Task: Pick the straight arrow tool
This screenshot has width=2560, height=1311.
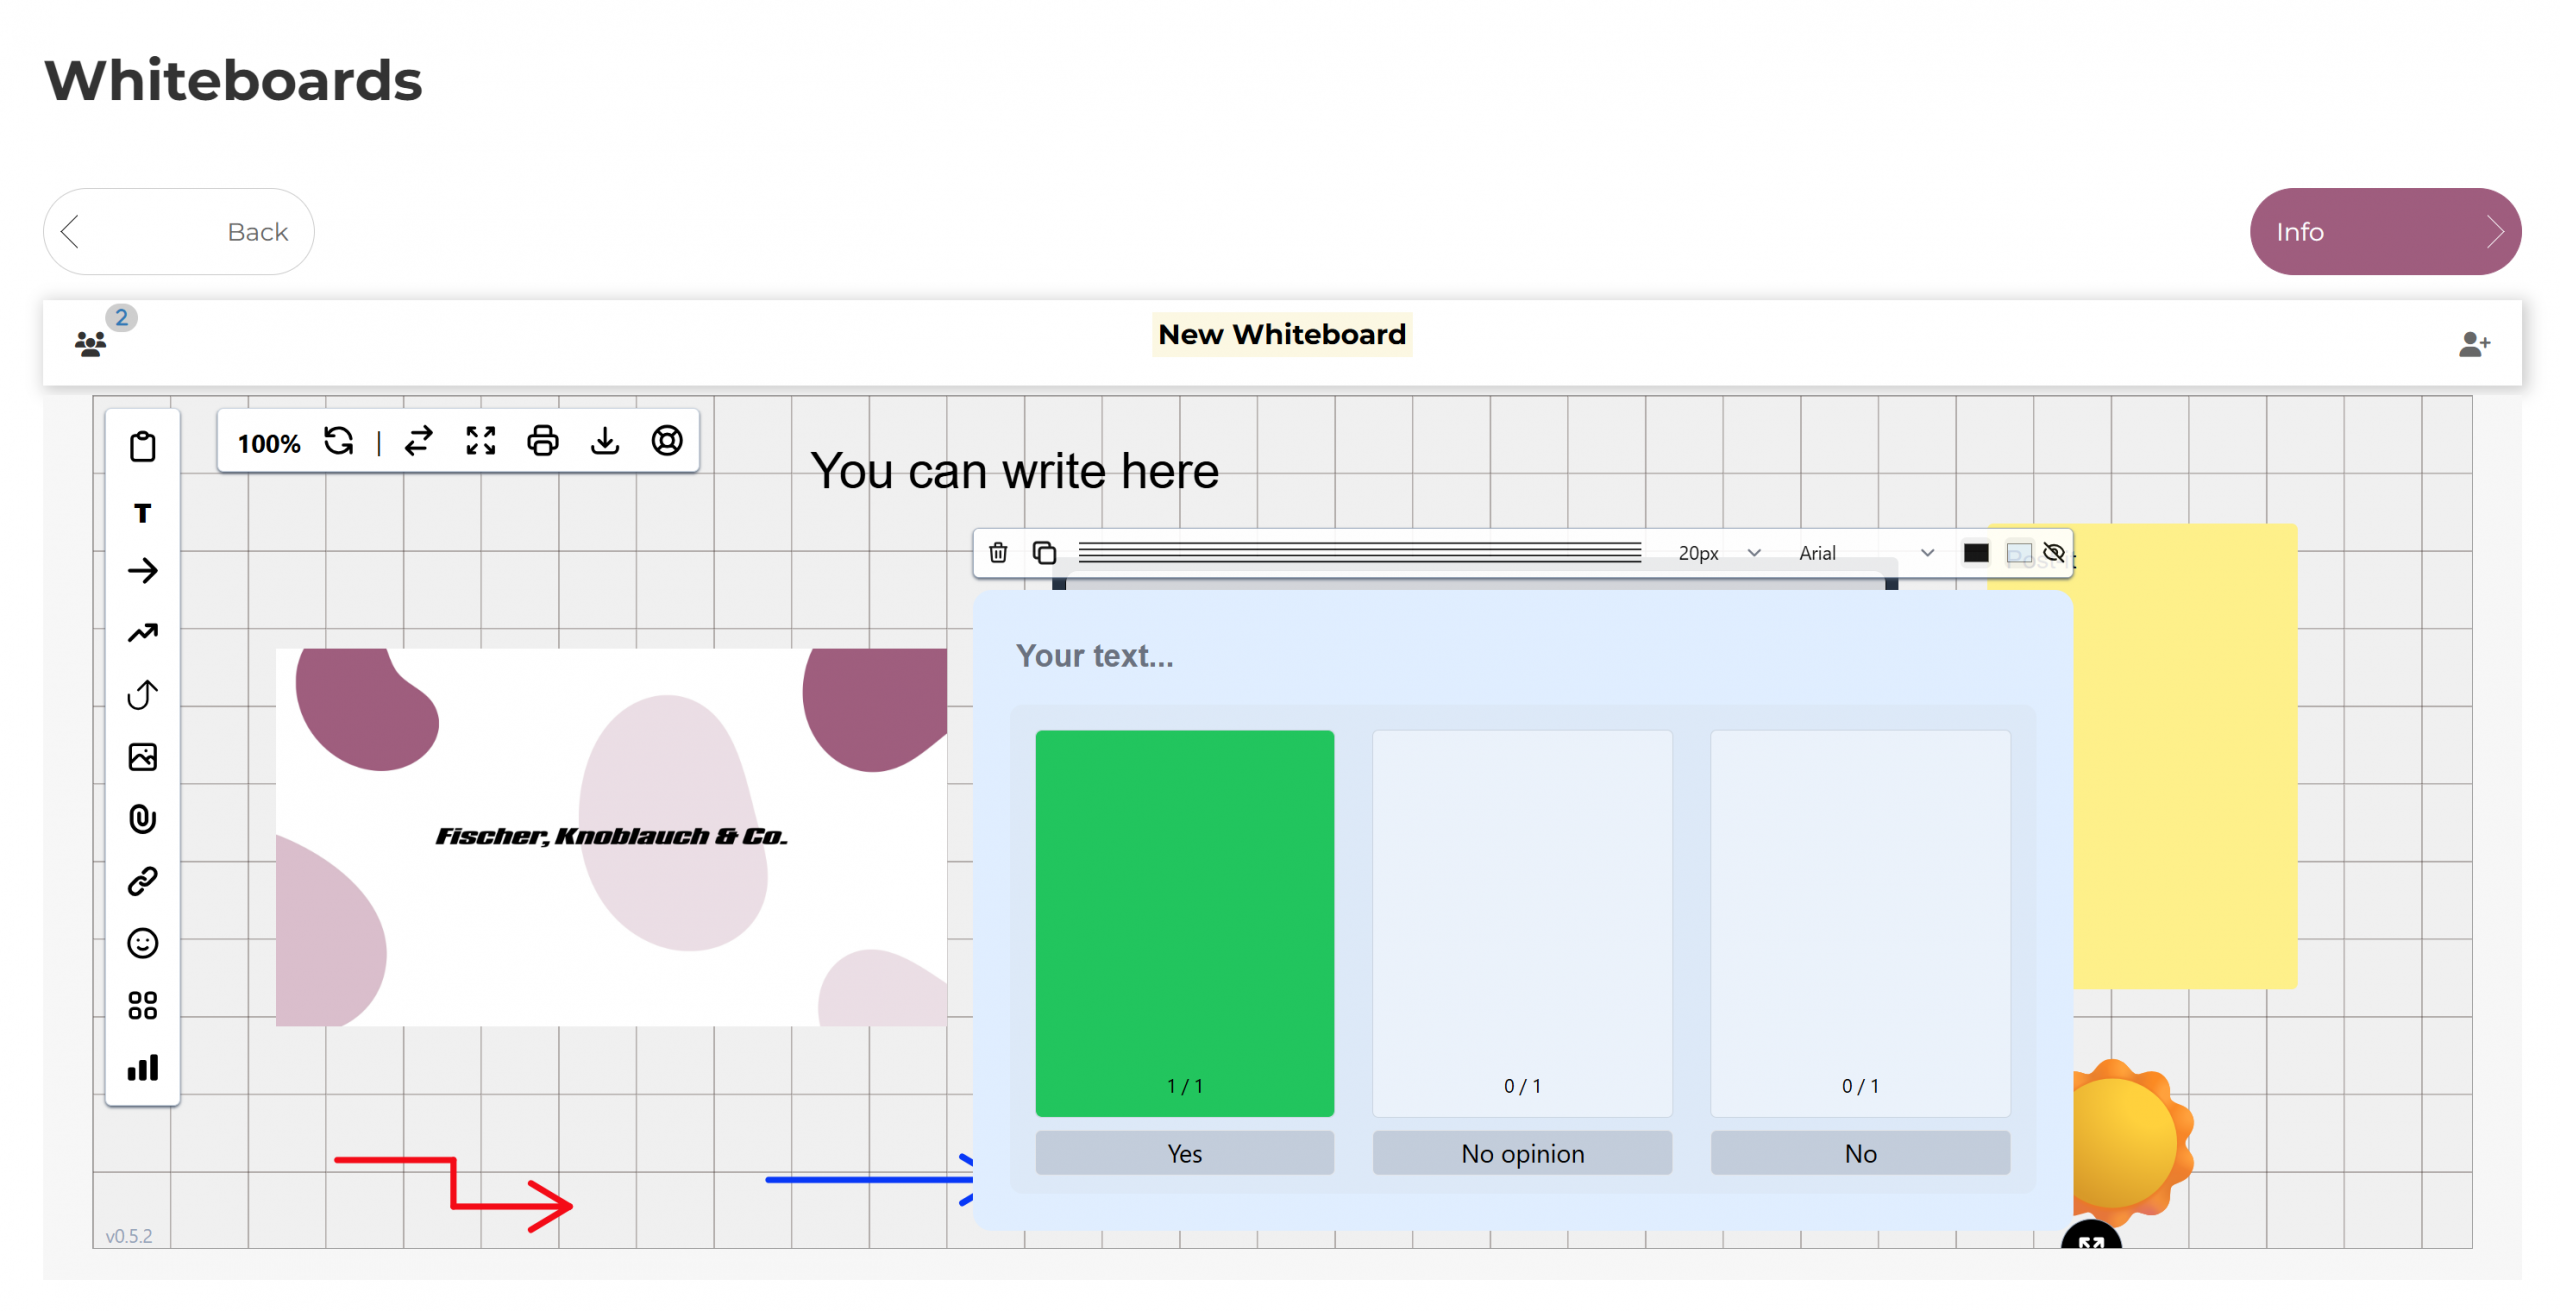Action: coord(142,571)
